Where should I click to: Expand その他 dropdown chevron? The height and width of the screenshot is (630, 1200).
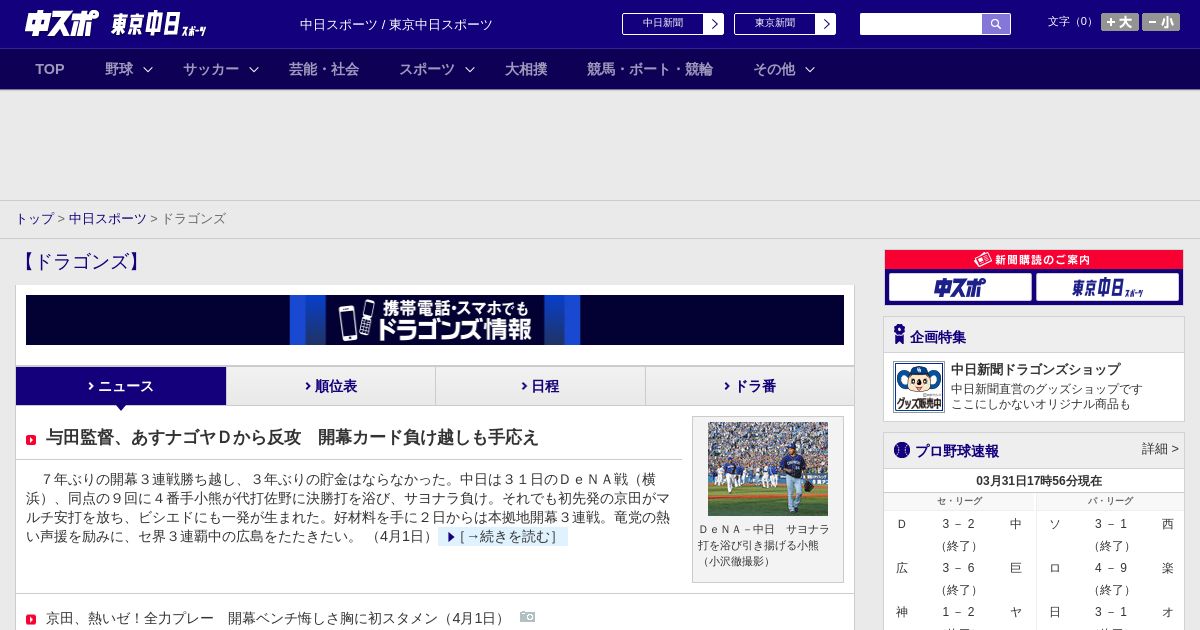coord(810,69)
